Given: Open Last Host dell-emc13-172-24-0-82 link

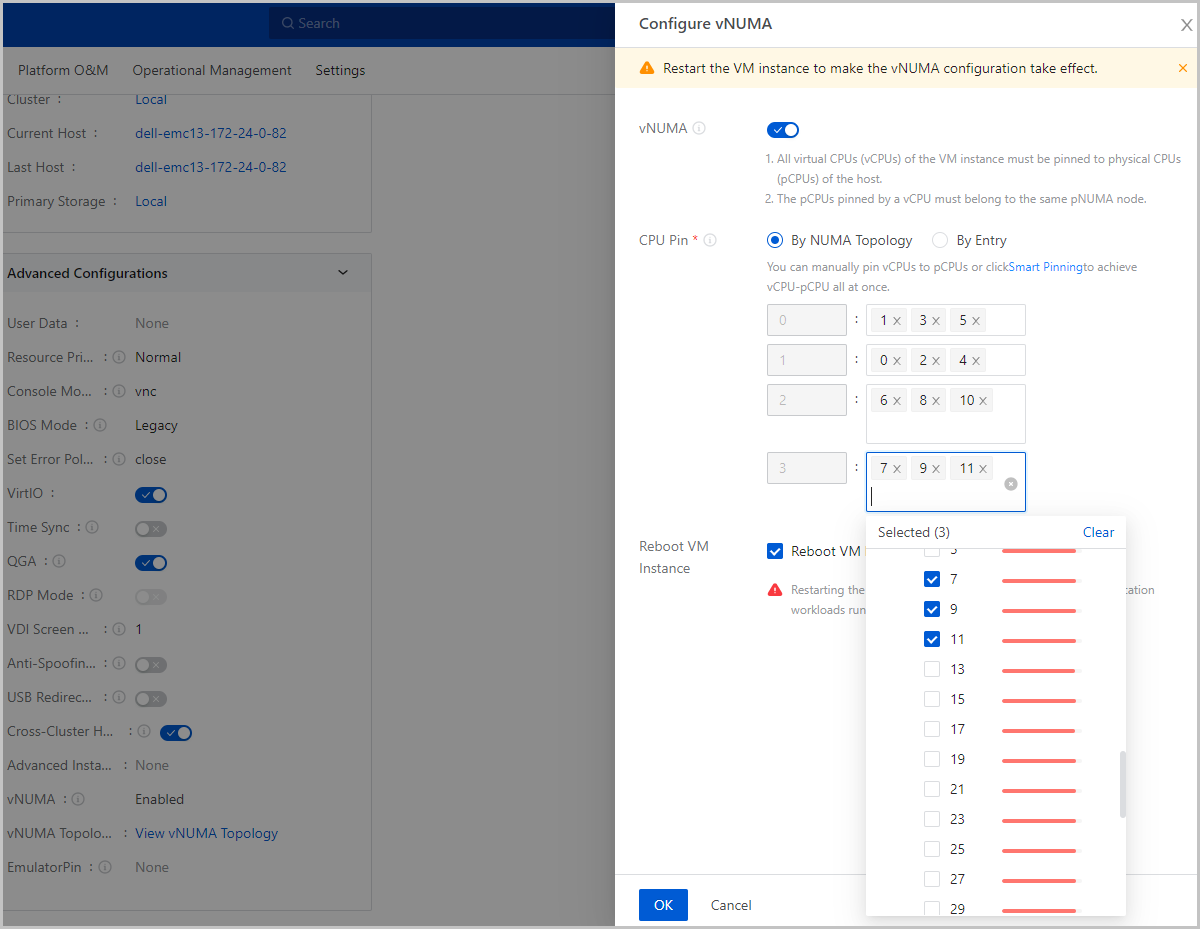Looking at the screenshot, I should [211, 167].
